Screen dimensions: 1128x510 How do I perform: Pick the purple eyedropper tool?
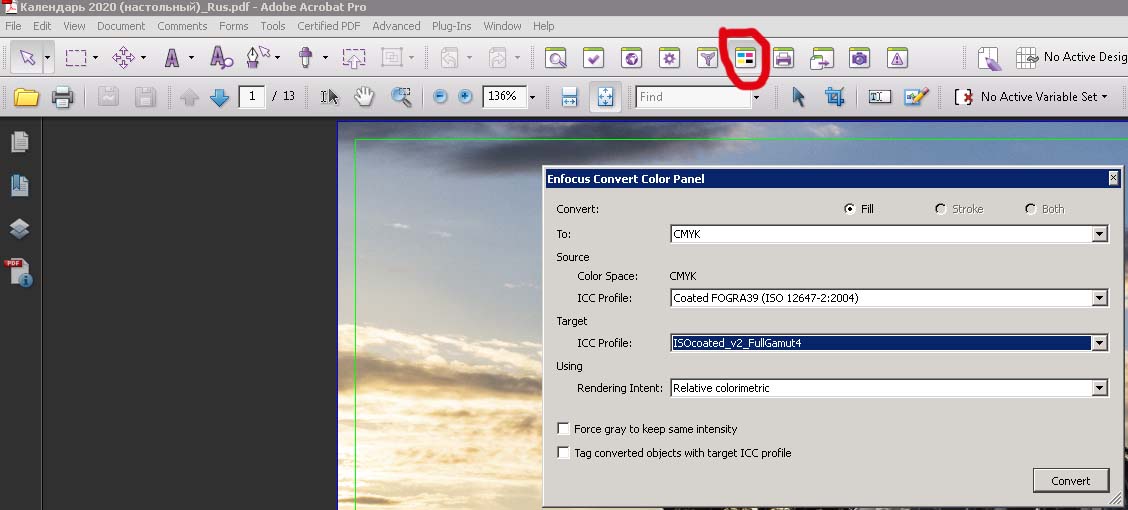pos(306,58)
